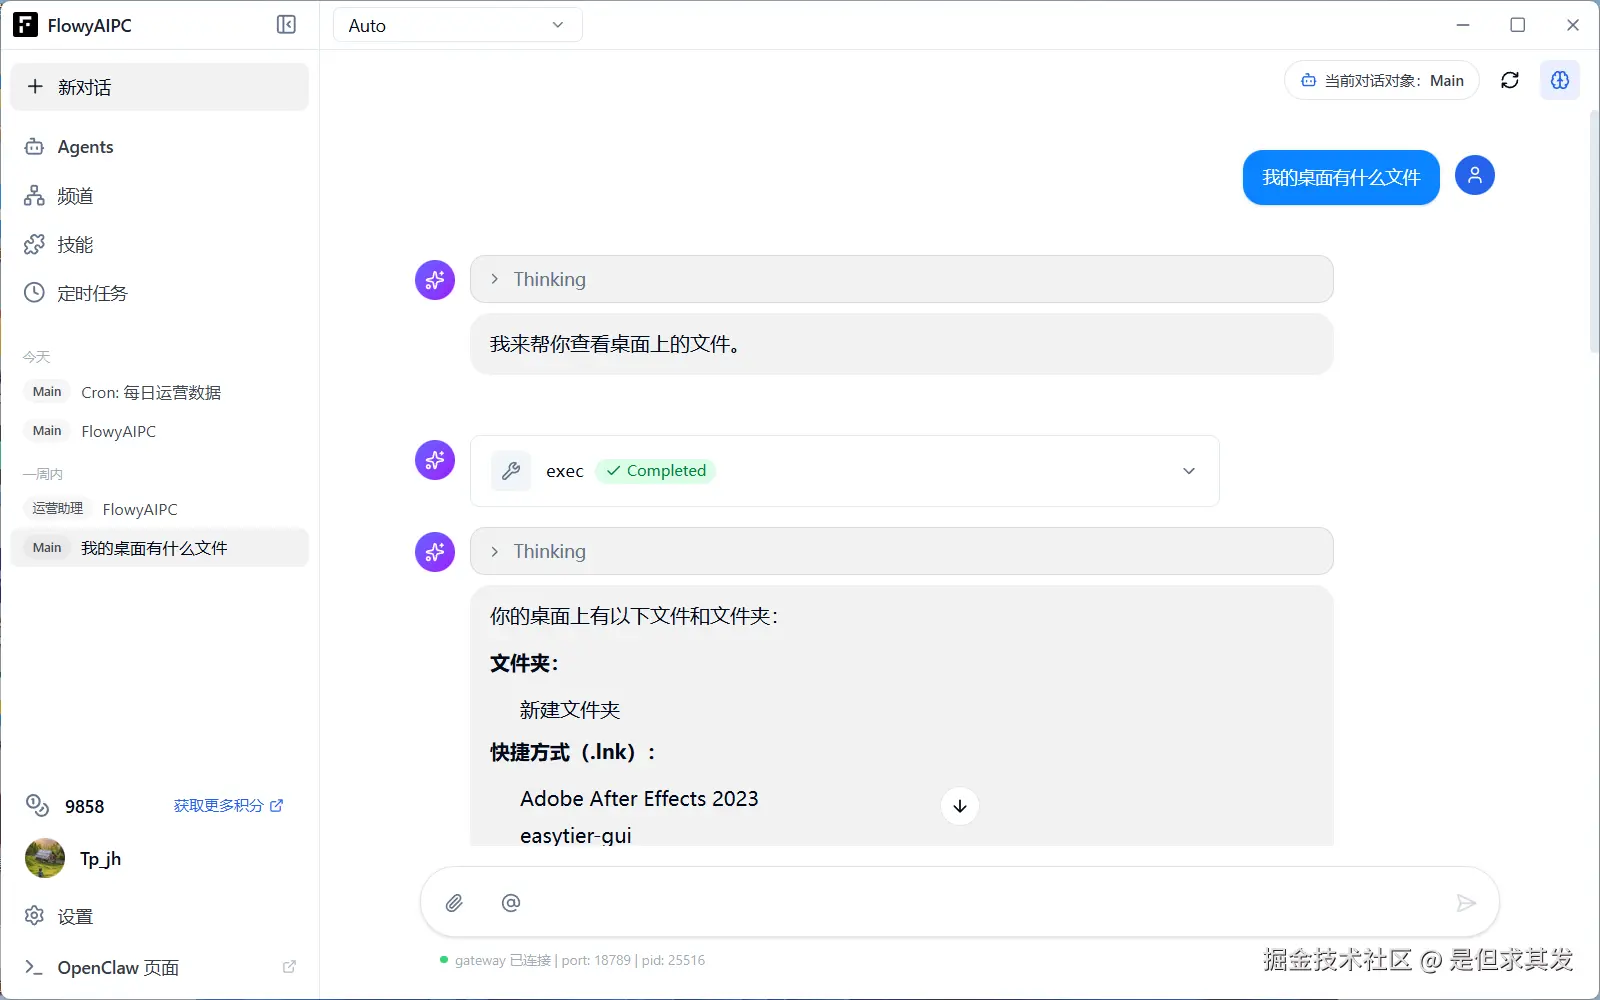1600x1000 pixels.
Task: Select the Agents robot icon in sidebar
Action: 34,146
